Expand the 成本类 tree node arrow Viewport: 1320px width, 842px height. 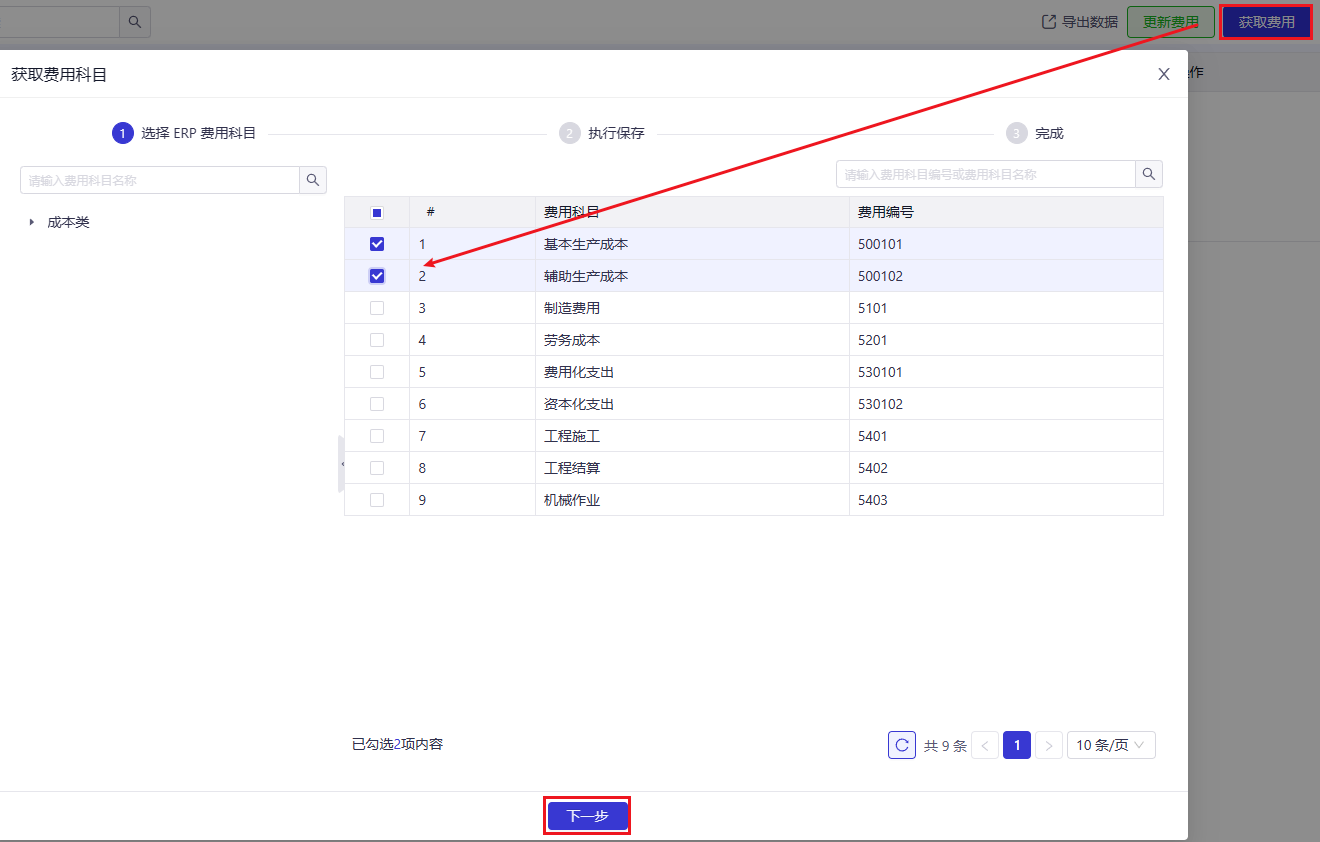tap(32, 222)
